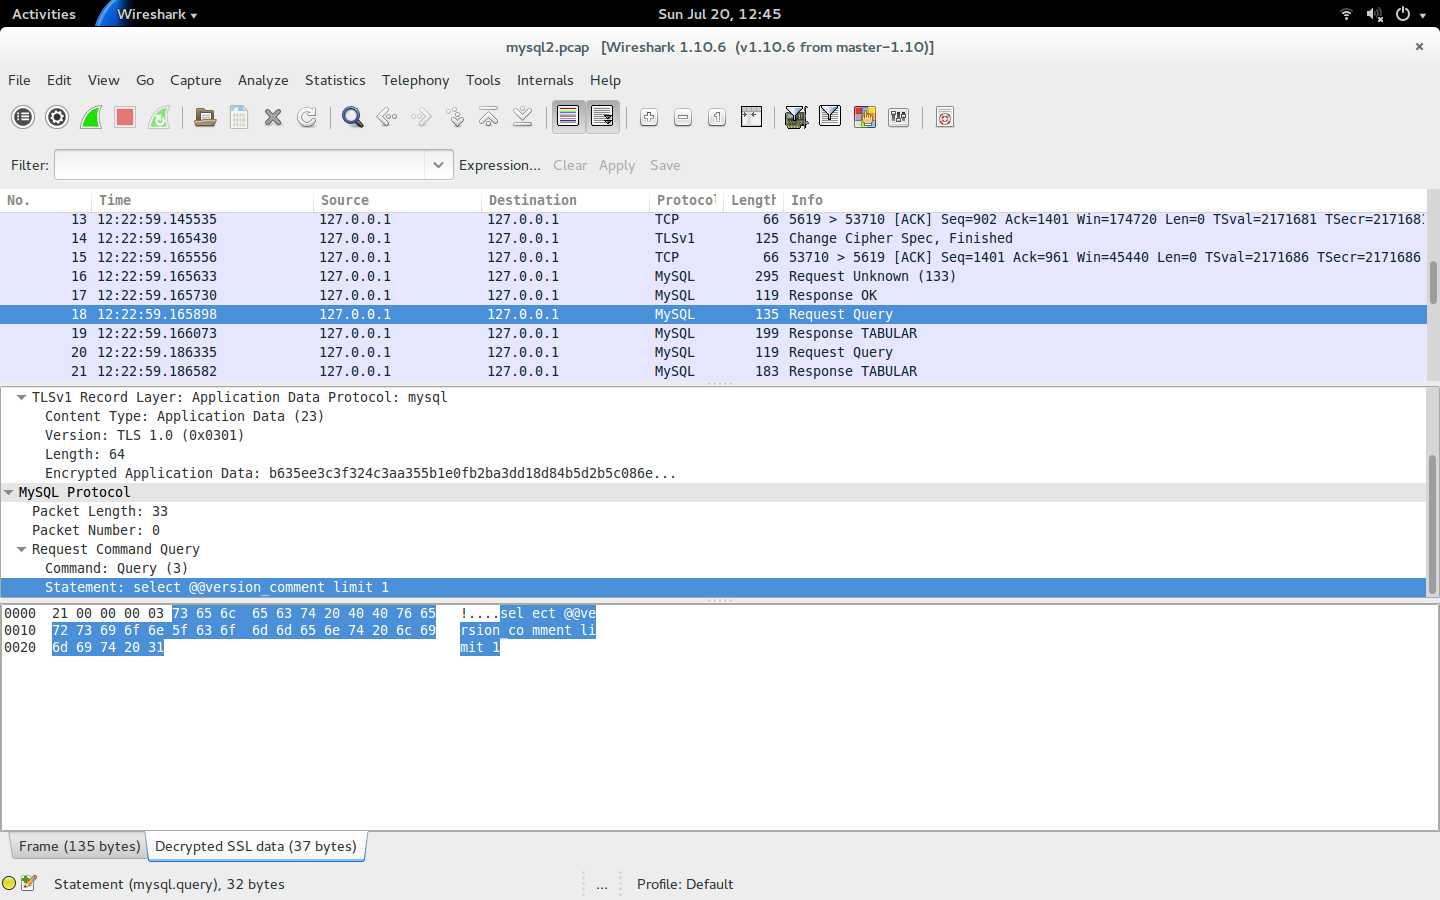Open the File menu
1440x900 pixels.
coord(19,80)
